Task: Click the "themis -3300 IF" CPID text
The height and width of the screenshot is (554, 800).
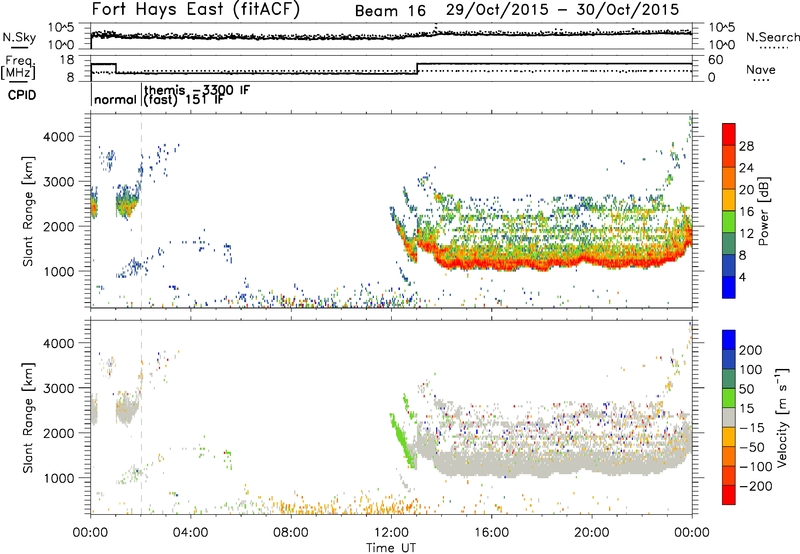Action: coord(197,90)
